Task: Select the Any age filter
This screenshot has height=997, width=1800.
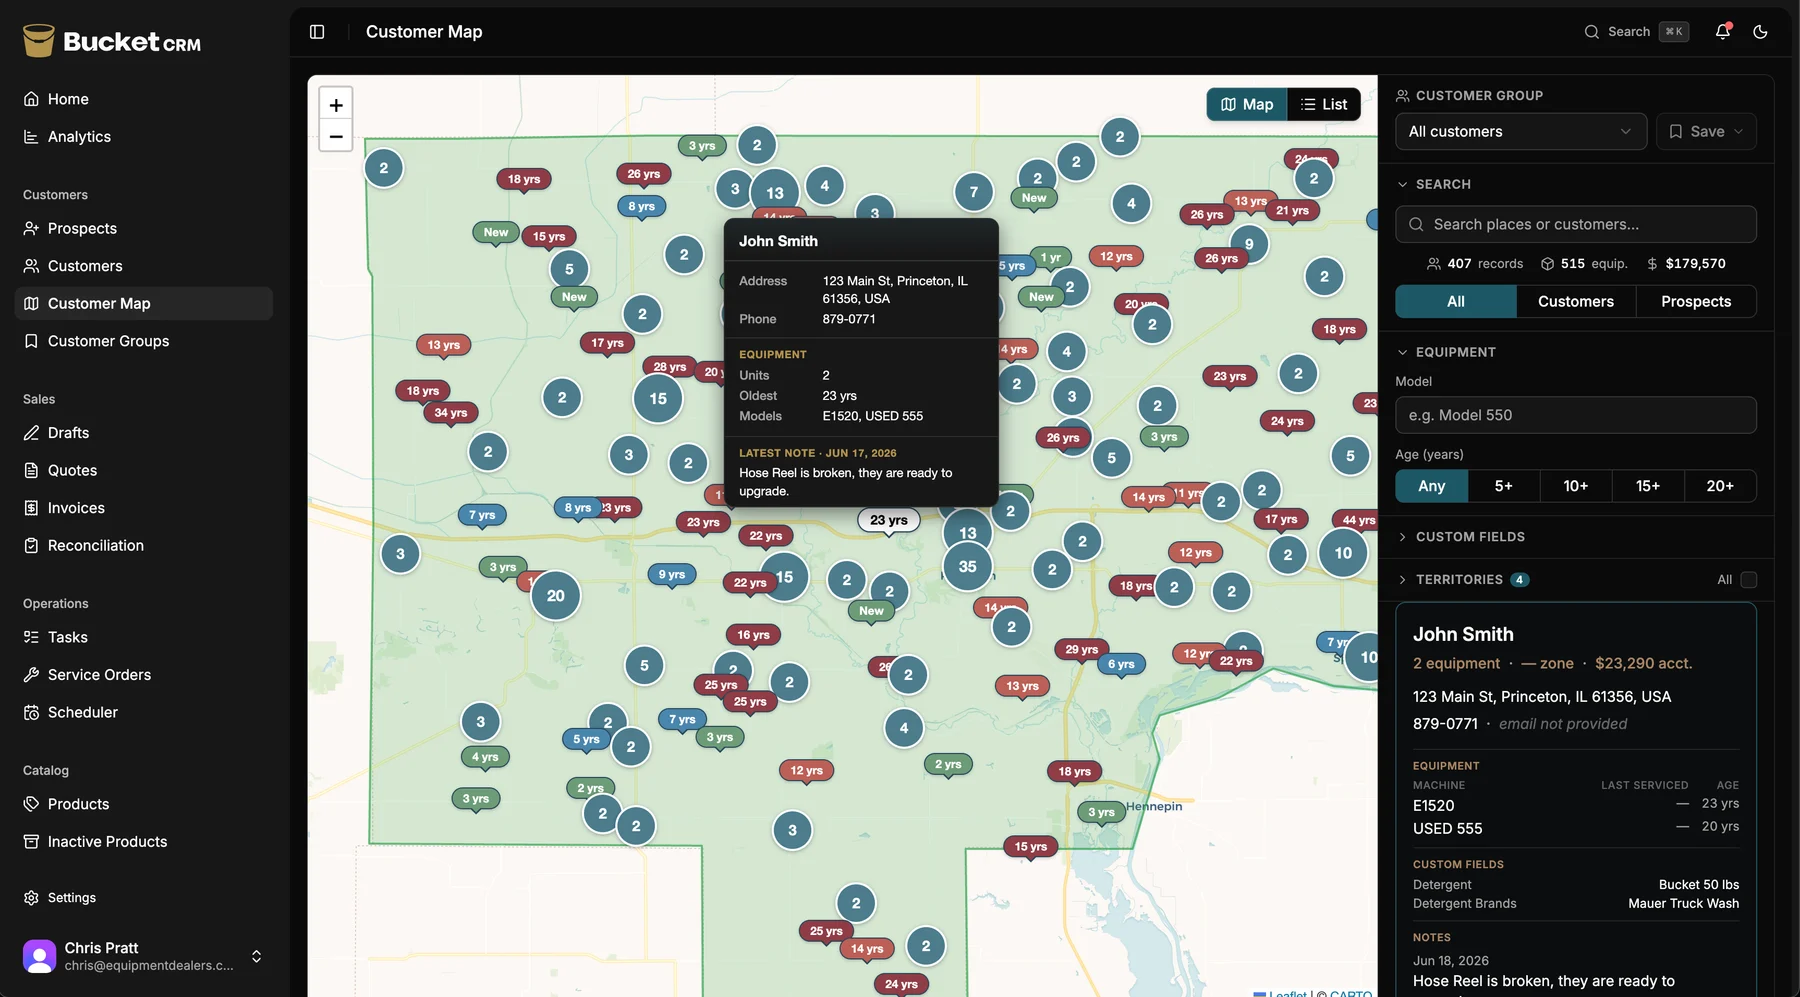Action: click(1432, 486)
